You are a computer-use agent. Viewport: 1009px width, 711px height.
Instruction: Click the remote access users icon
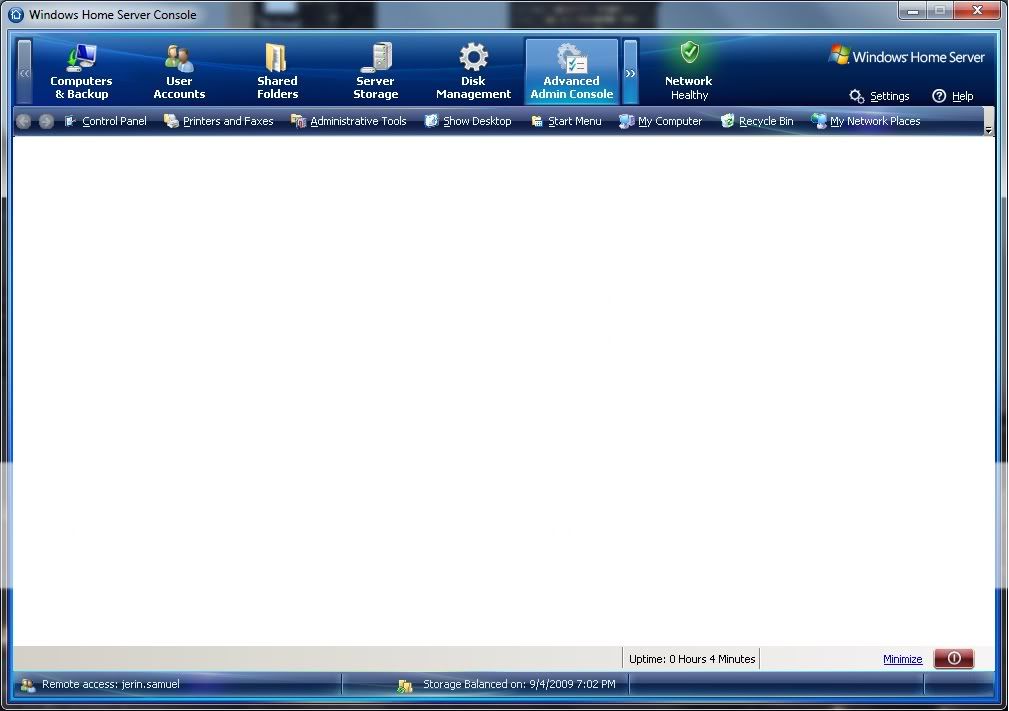(x=28, y=685)
